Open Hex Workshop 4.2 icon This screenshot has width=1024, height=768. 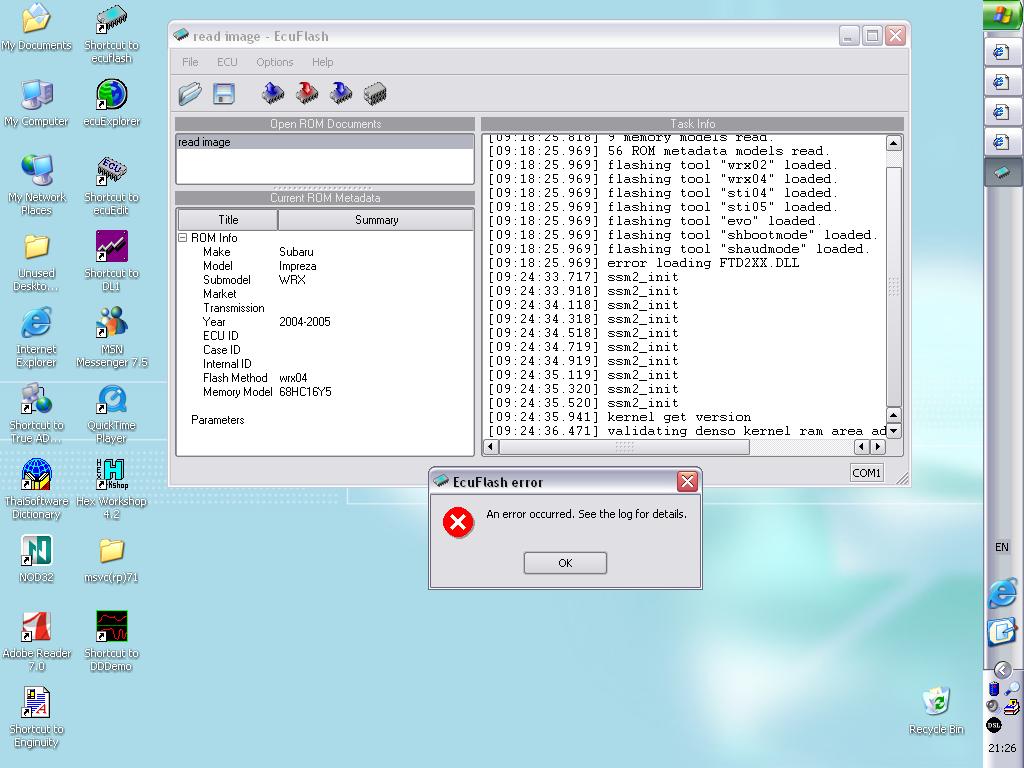[x=111, y=490]
